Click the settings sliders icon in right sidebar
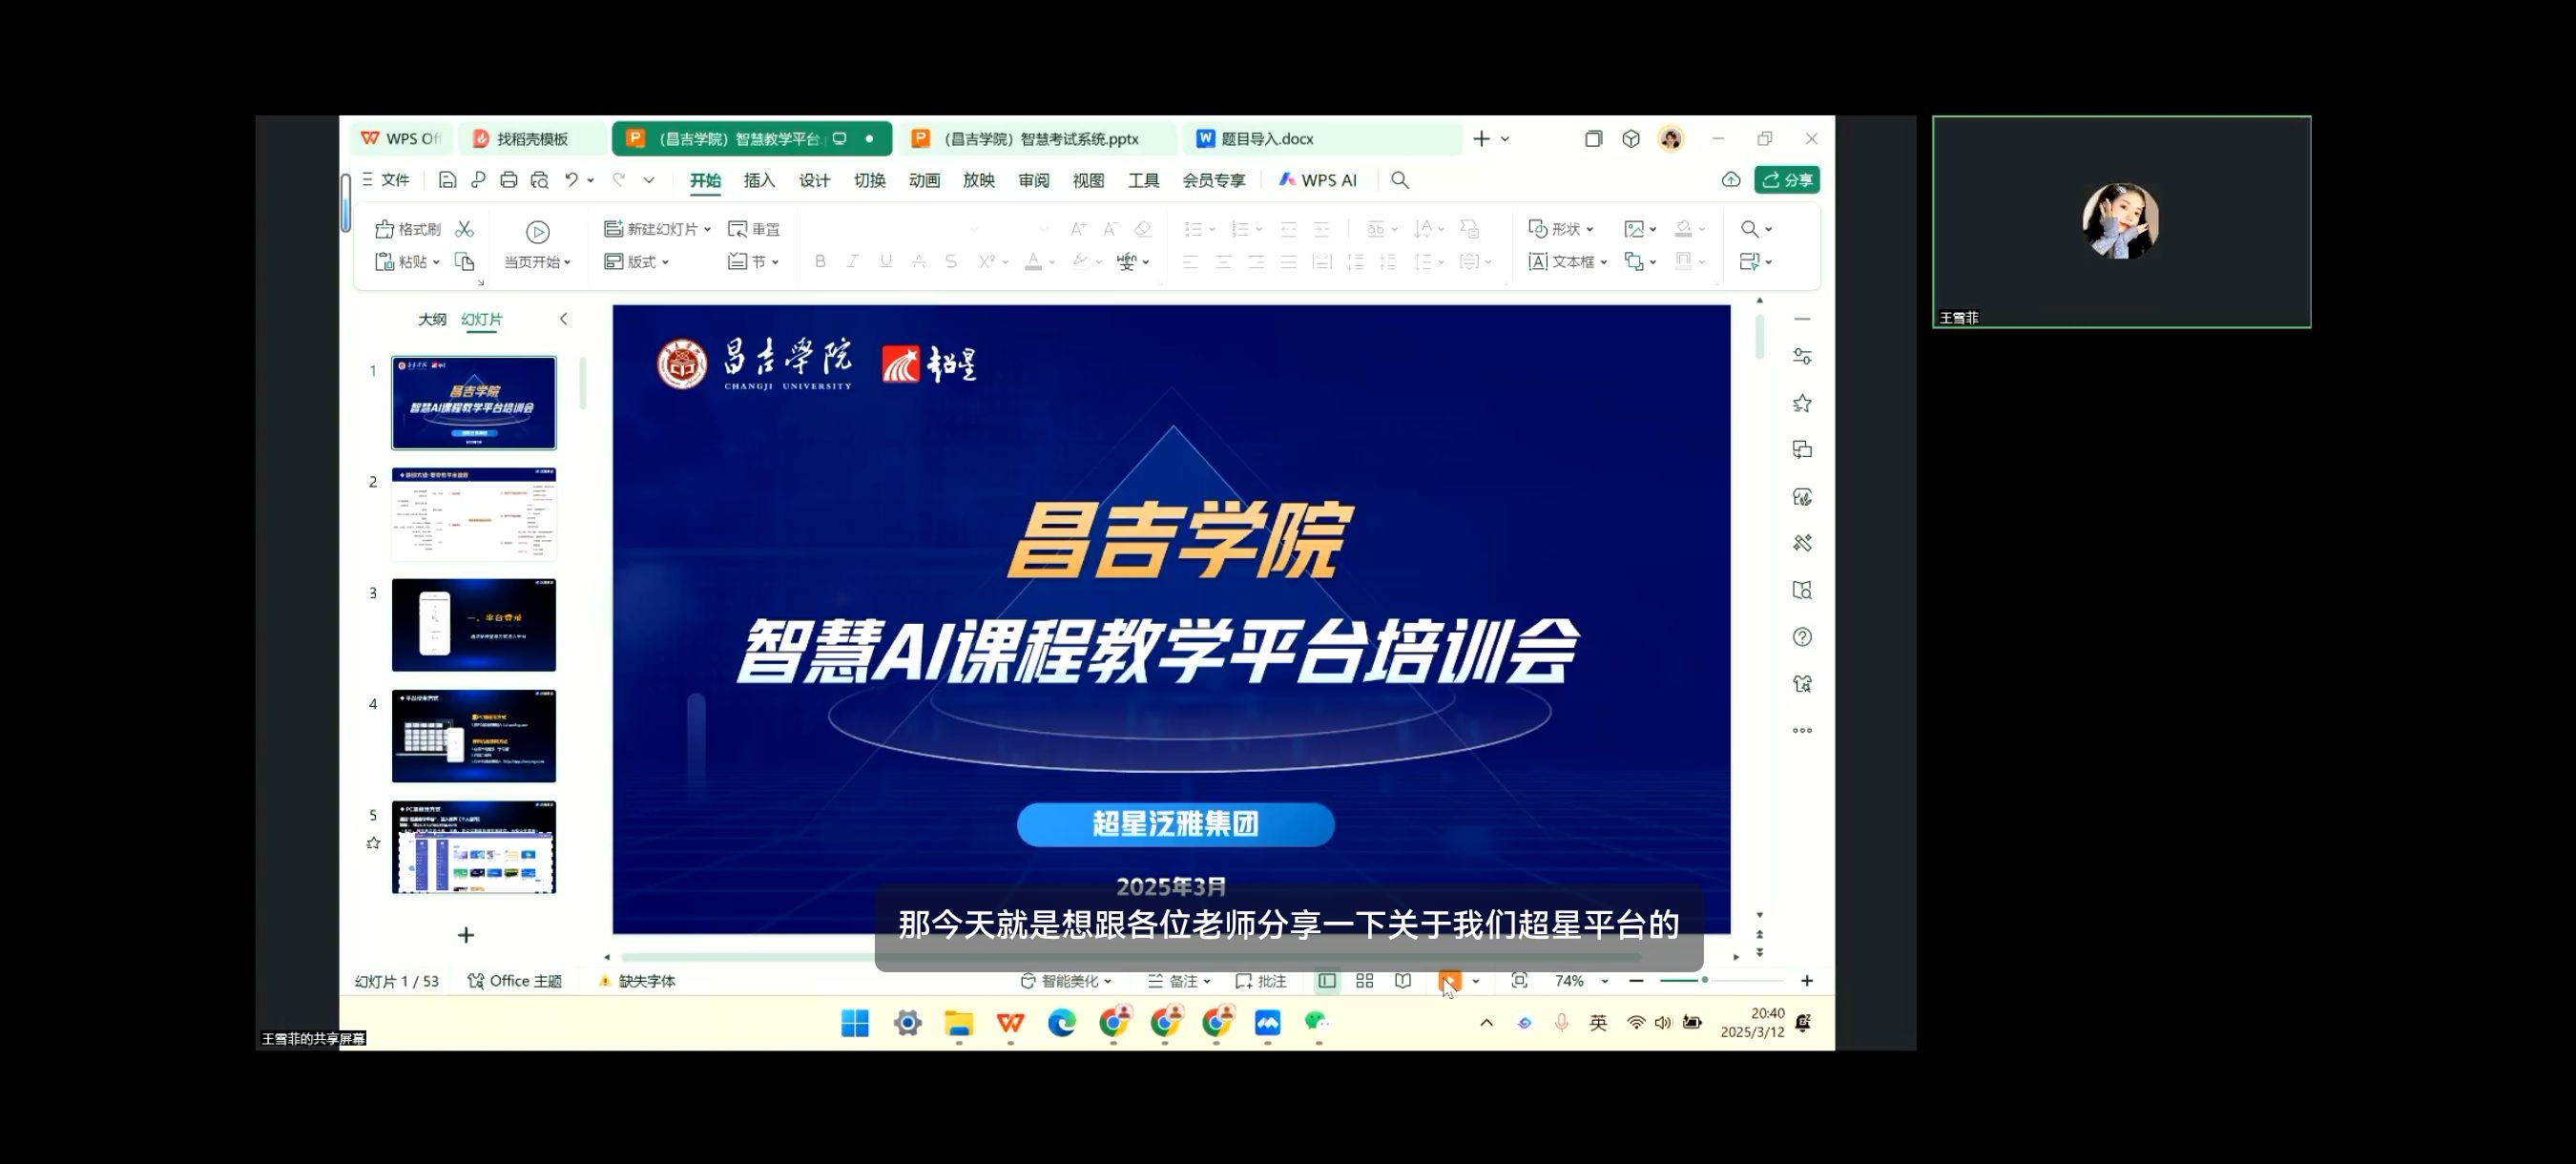The image size is (2576, 1164). [1802, 356]
